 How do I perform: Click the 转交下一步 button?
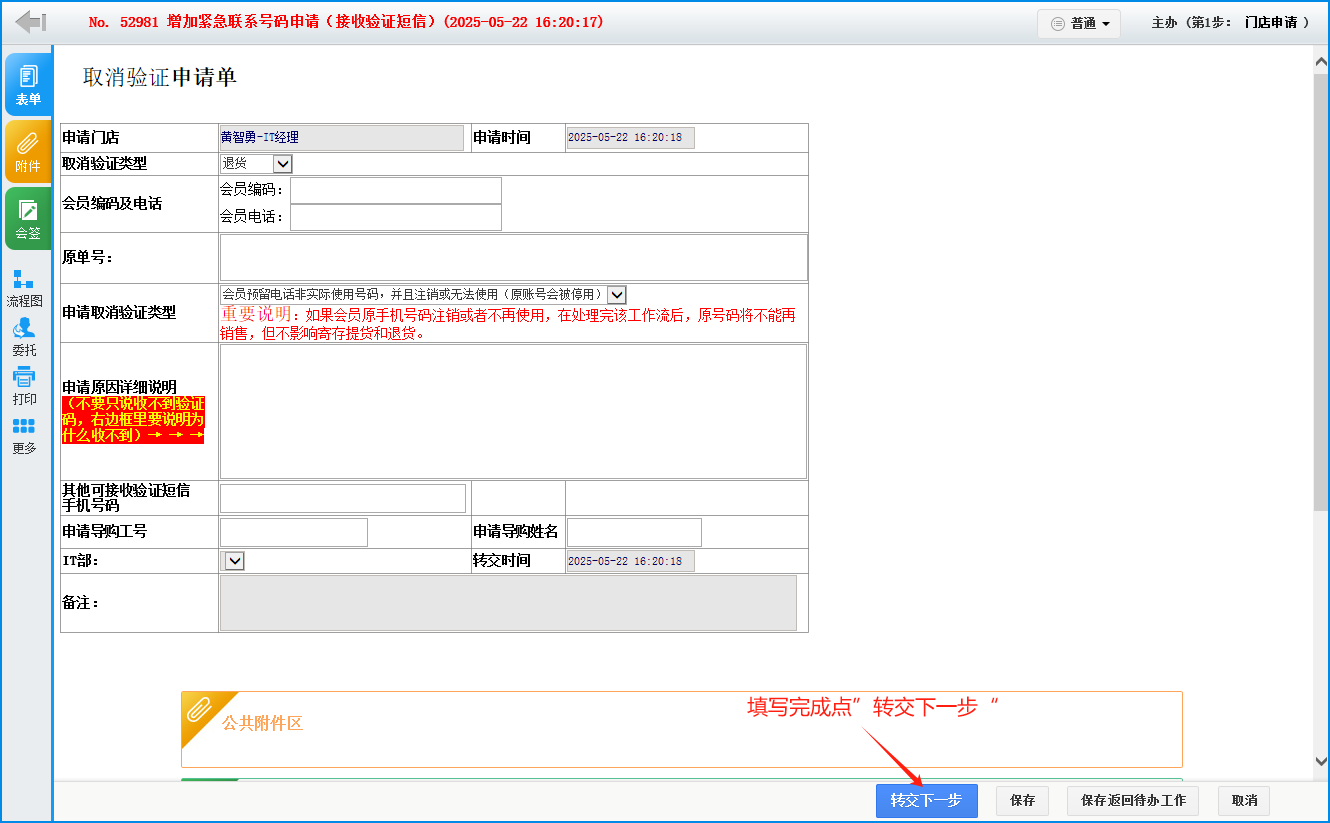(926, 801)
